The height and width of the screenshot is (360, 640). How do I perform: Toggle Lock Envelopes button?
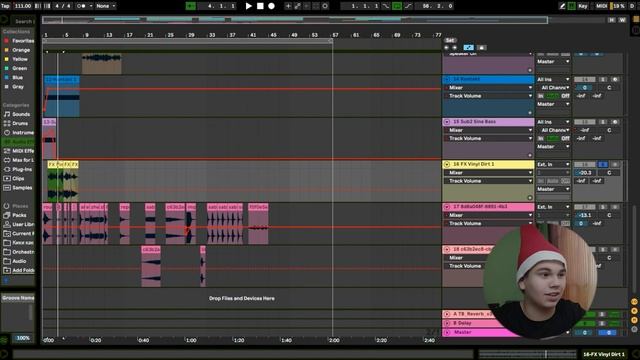[x=482, y=48]
